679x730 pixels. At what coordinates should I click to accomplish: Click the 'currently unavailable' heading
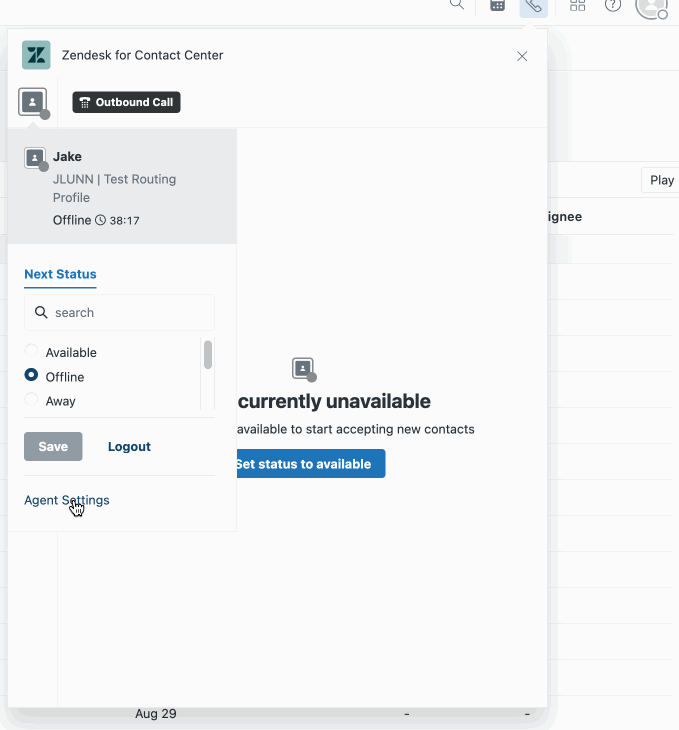click(x=334, y=401)
